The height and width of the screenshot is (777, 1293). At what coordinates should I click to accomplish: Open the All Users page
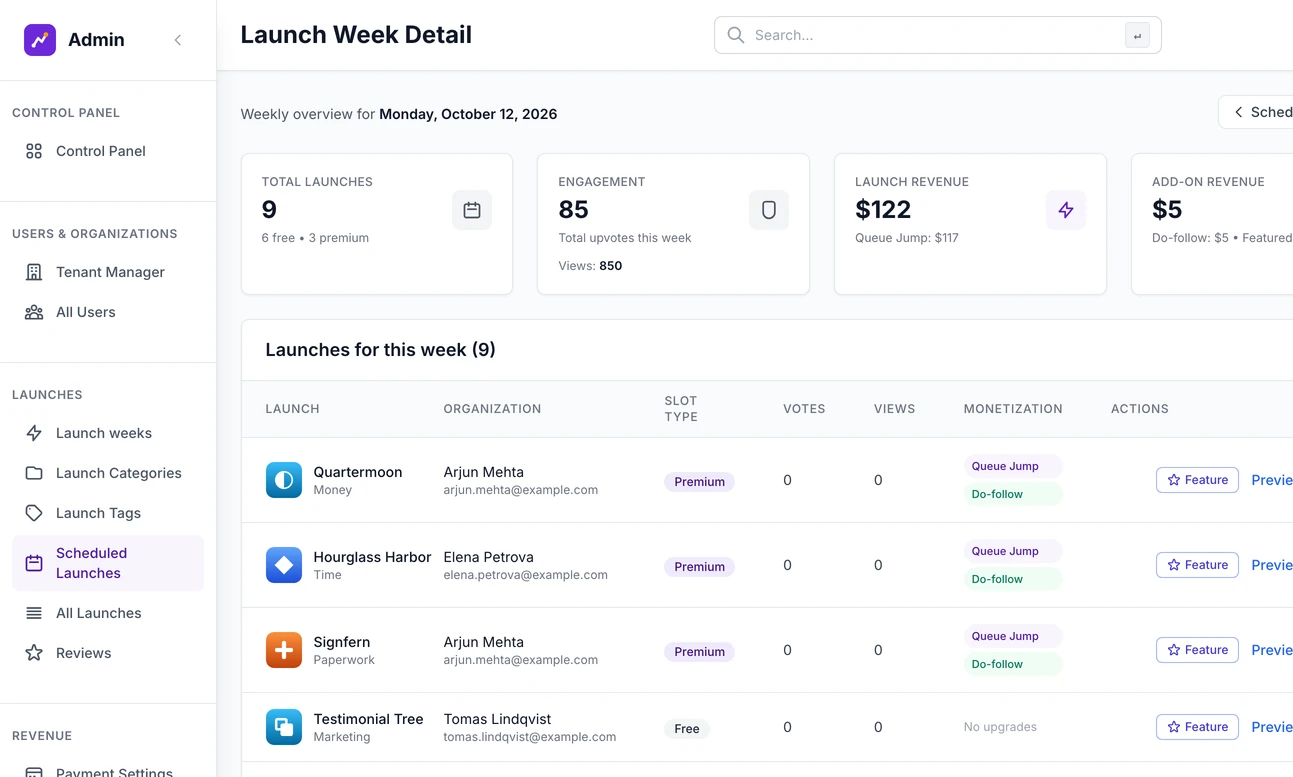[x=108, y=312]
